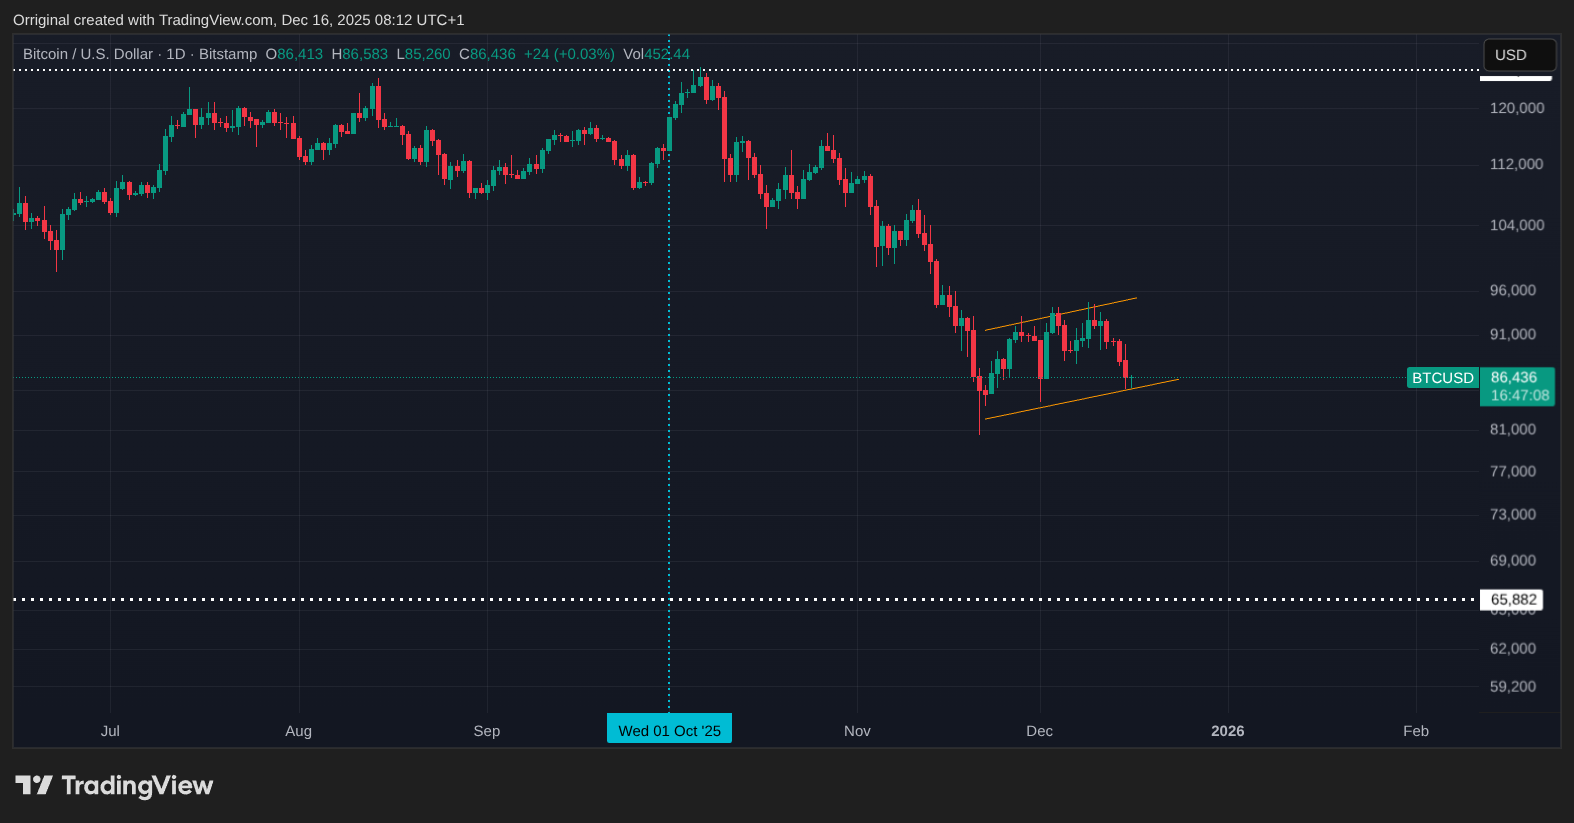Viewport: 1574px width, 823px height.
Task: Click the Jul label on the time axis
Action: (x=110, y=731)
